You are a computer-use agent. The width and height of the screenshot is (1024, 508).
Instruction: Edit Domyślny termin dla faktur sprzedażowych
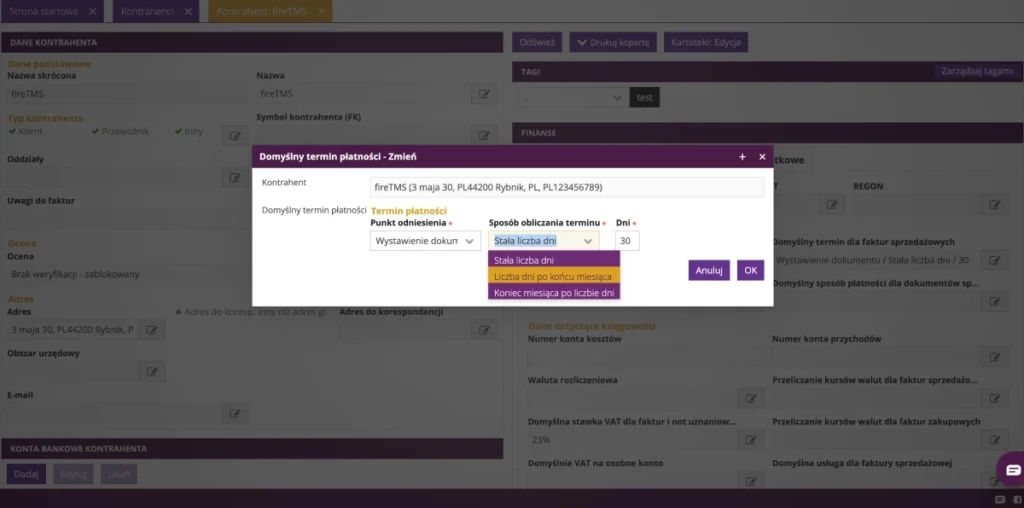994,261
